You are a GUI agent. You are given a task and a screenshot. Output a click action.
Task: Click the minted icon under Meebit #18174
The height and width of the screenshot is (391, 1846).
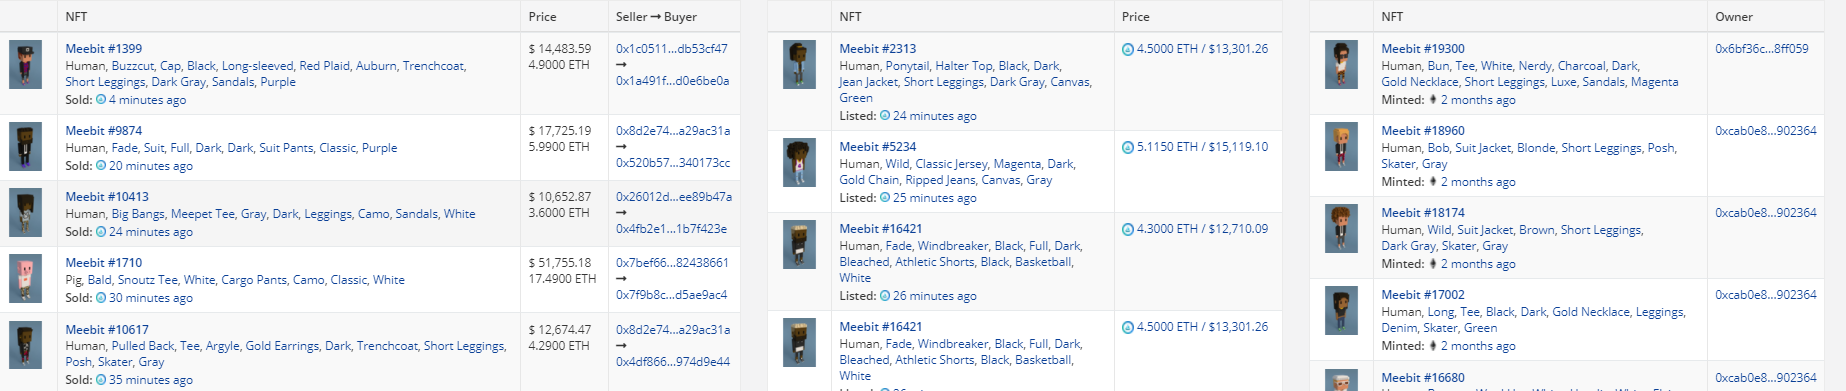coord(1433,264)
